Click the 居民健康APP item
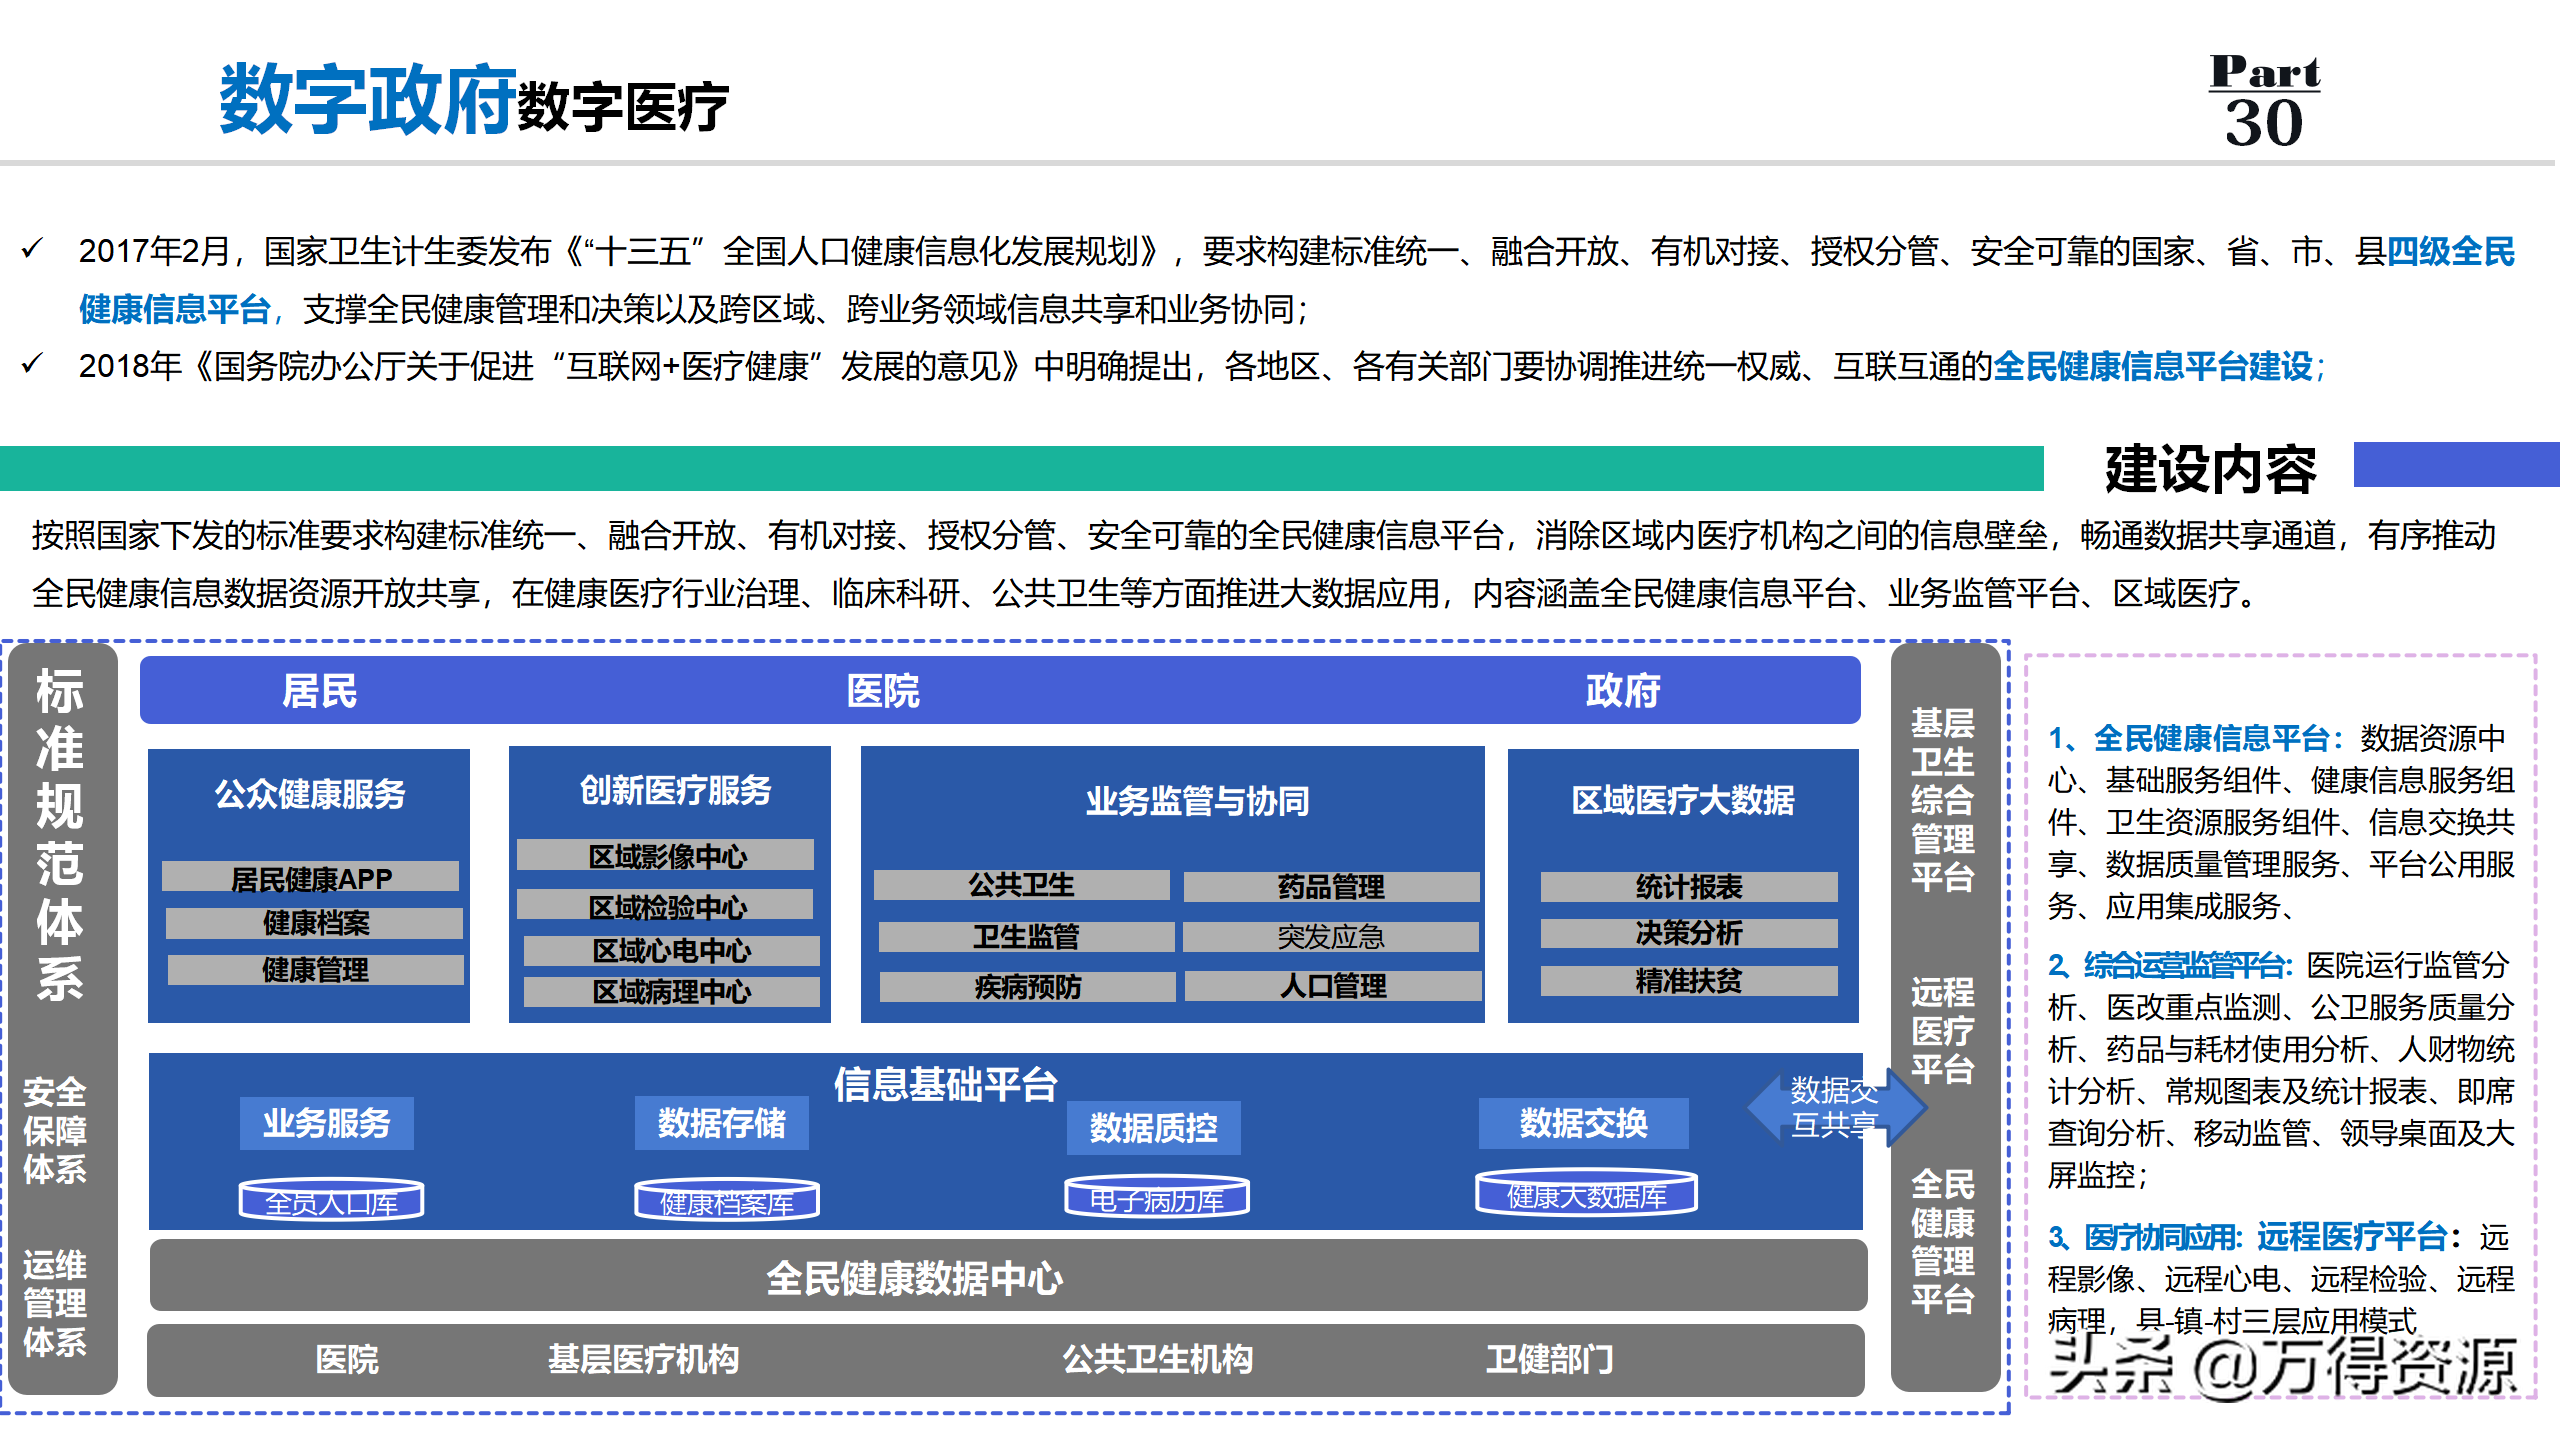The width and height of the screenshot is (2560, 1440). point(310,878)
